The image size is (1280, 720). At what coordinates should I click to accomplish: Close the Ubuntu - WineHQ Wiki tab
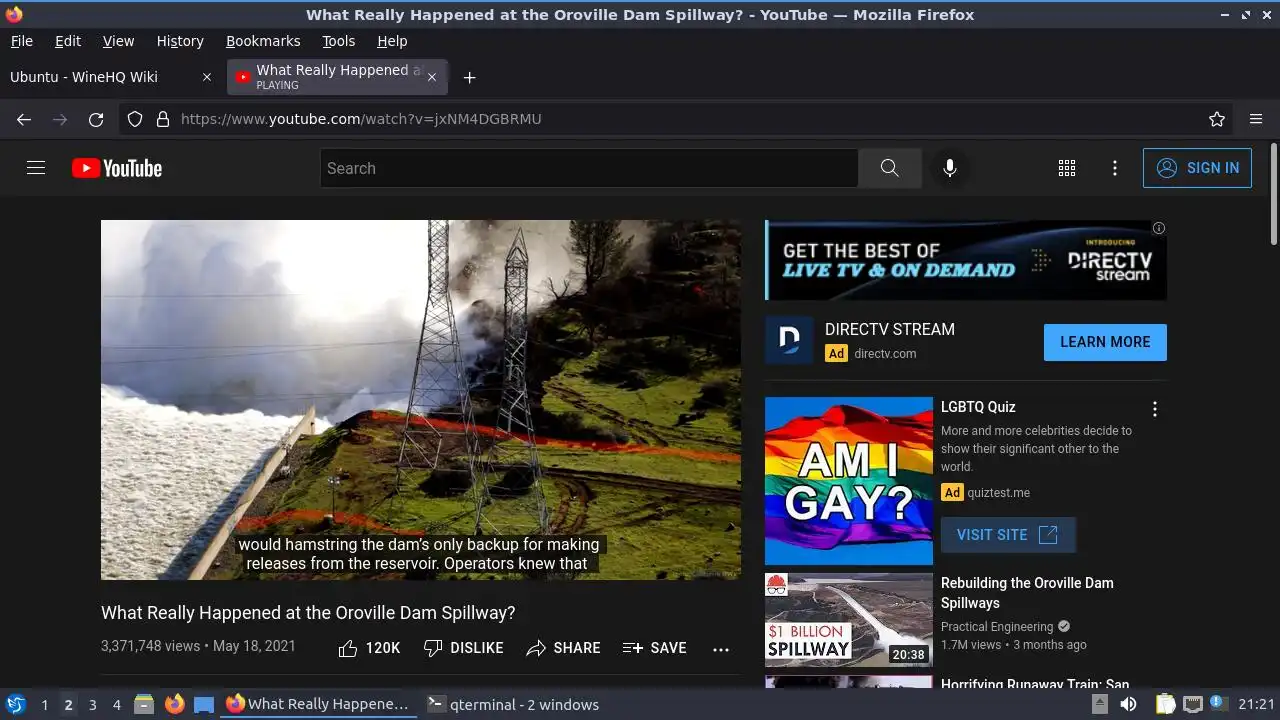point(207,77)
